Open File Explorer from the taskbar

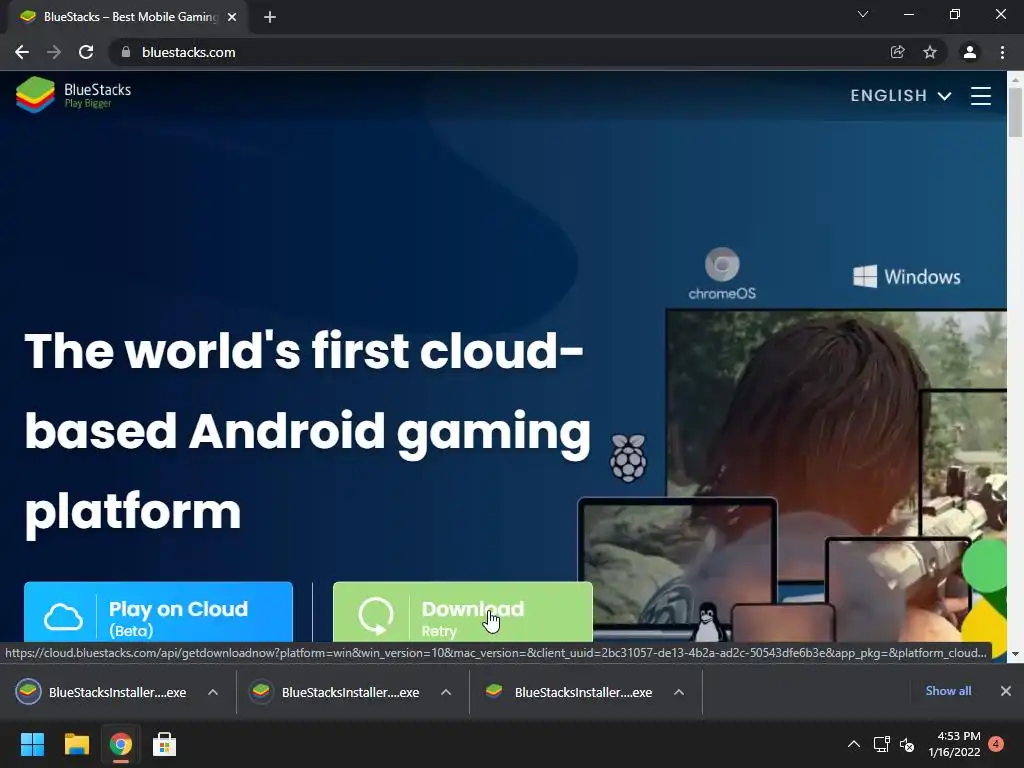(76, 744)
